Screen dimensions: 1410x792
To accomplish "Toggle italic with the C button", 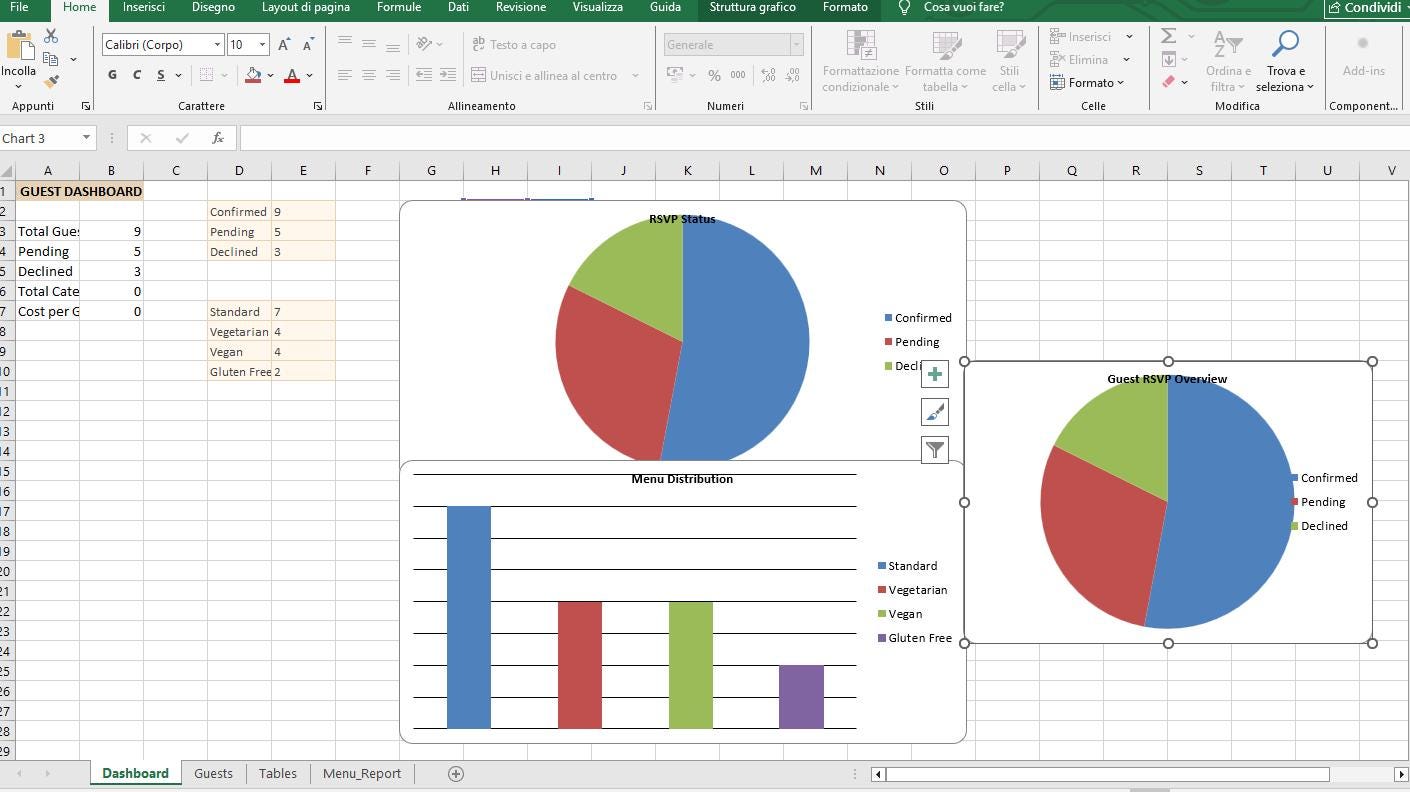I will (135, 75).
